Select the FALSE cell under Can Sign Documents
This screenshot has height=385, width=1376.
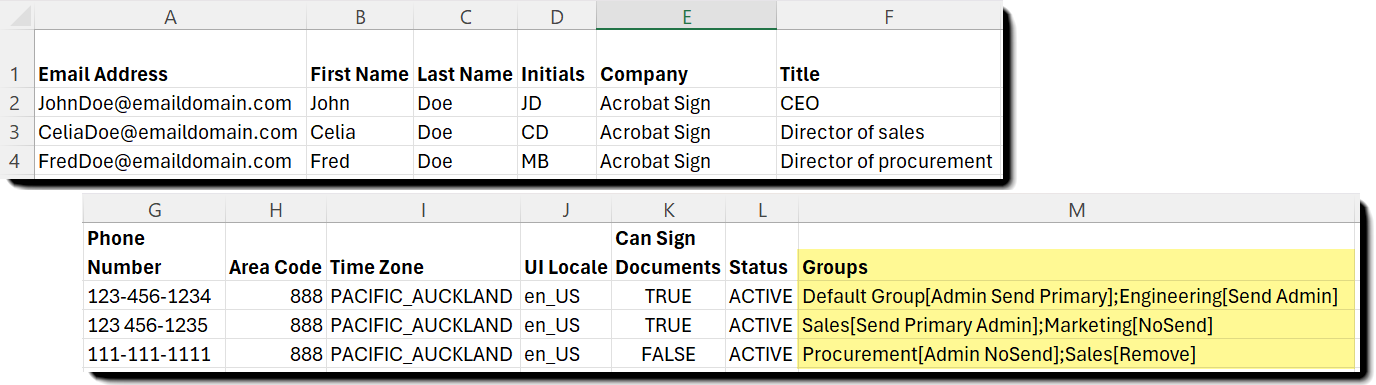[667, 354]
